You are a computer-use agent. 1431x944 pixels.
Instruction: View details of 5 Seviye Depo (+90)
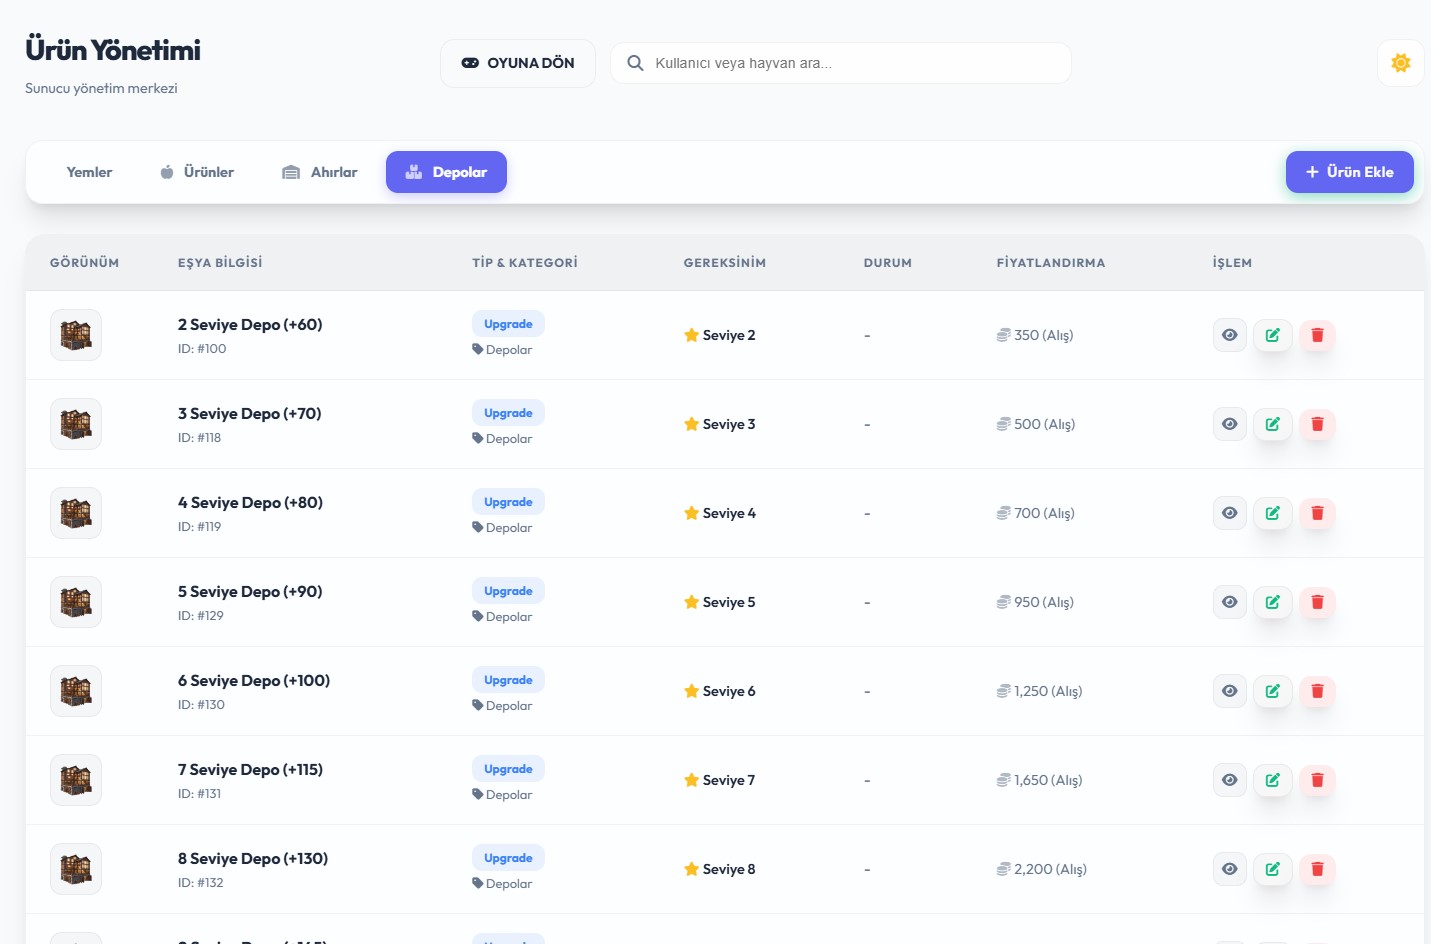[x=1230, y=602]
